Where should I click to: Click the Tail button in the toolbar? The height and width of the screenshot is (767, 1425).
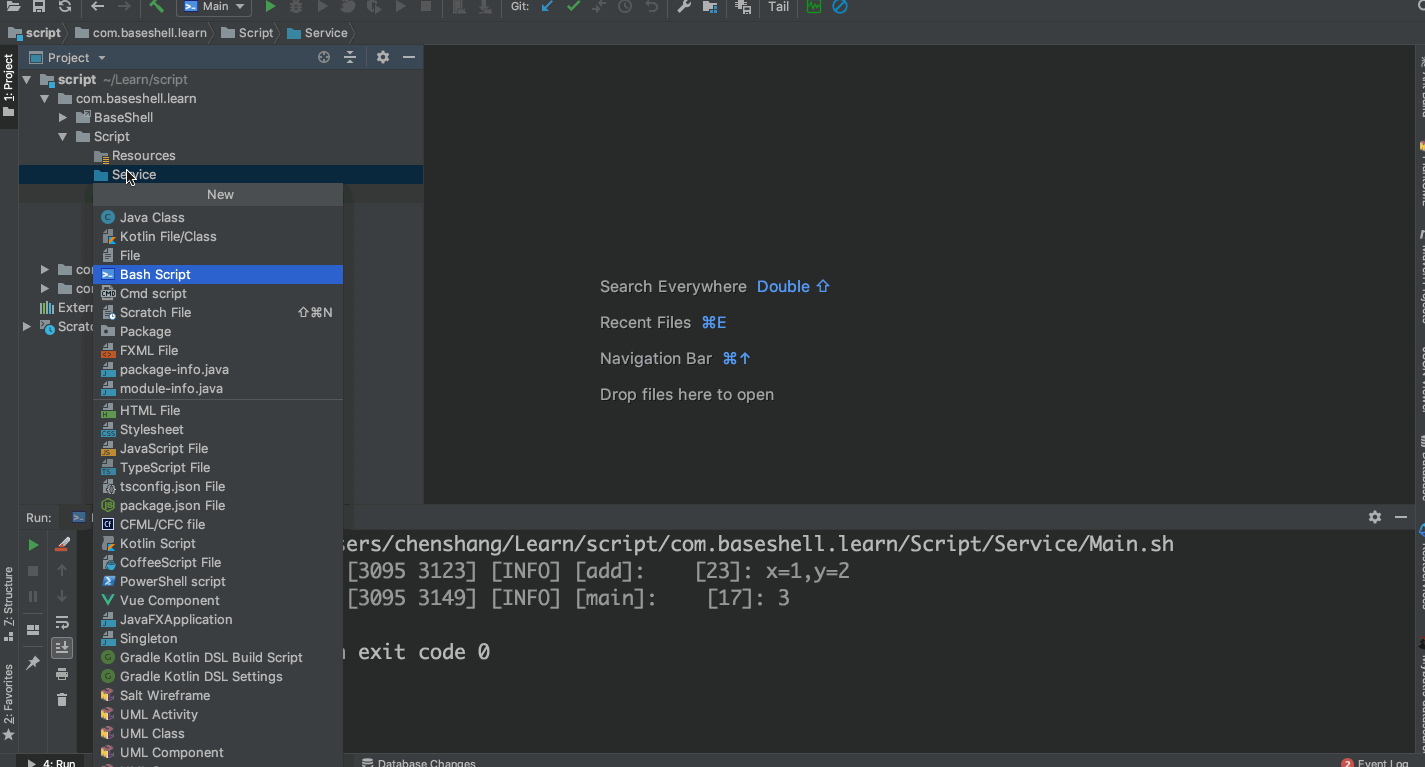pos(778,7)
